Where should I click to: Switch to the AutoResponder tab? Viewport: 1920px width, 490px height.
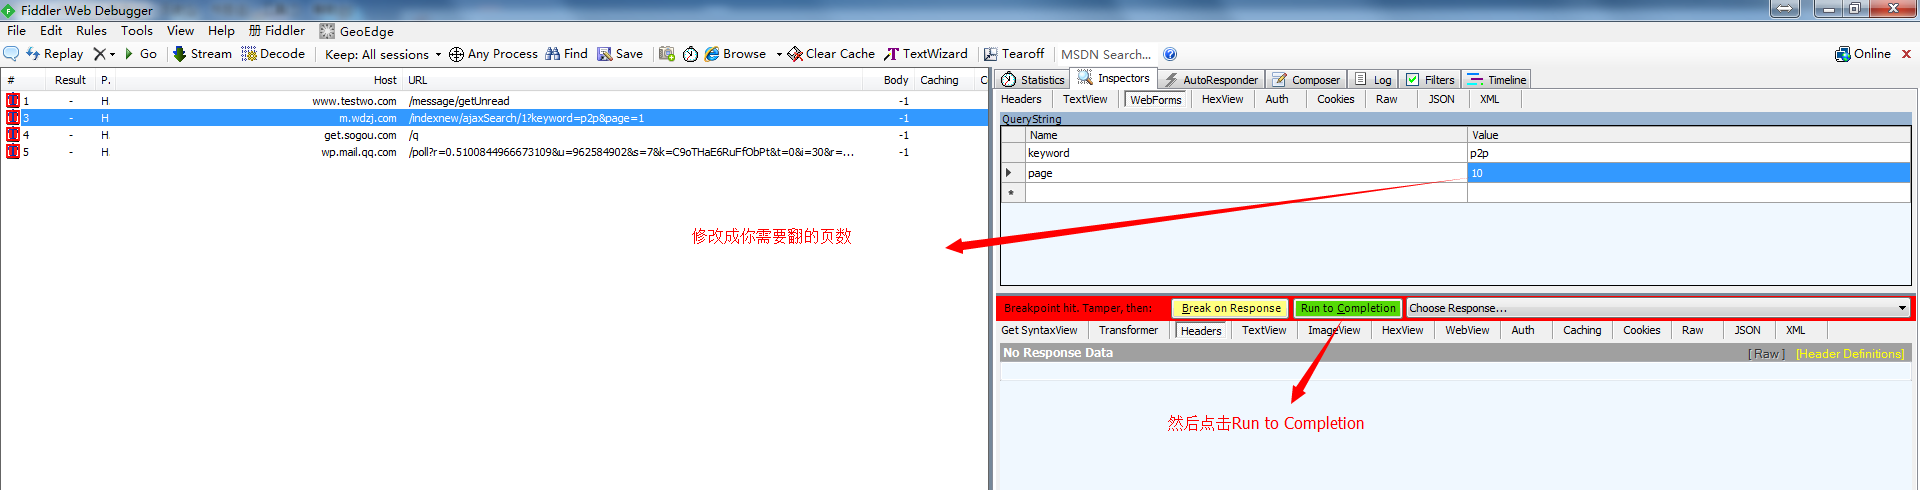1211,79
